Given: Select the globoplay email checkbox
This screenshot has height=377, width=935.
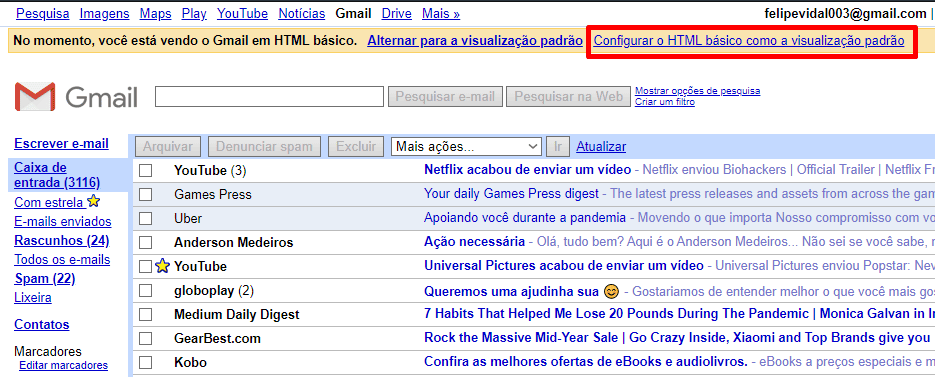Looking at the screenshot, I should 145,291.
